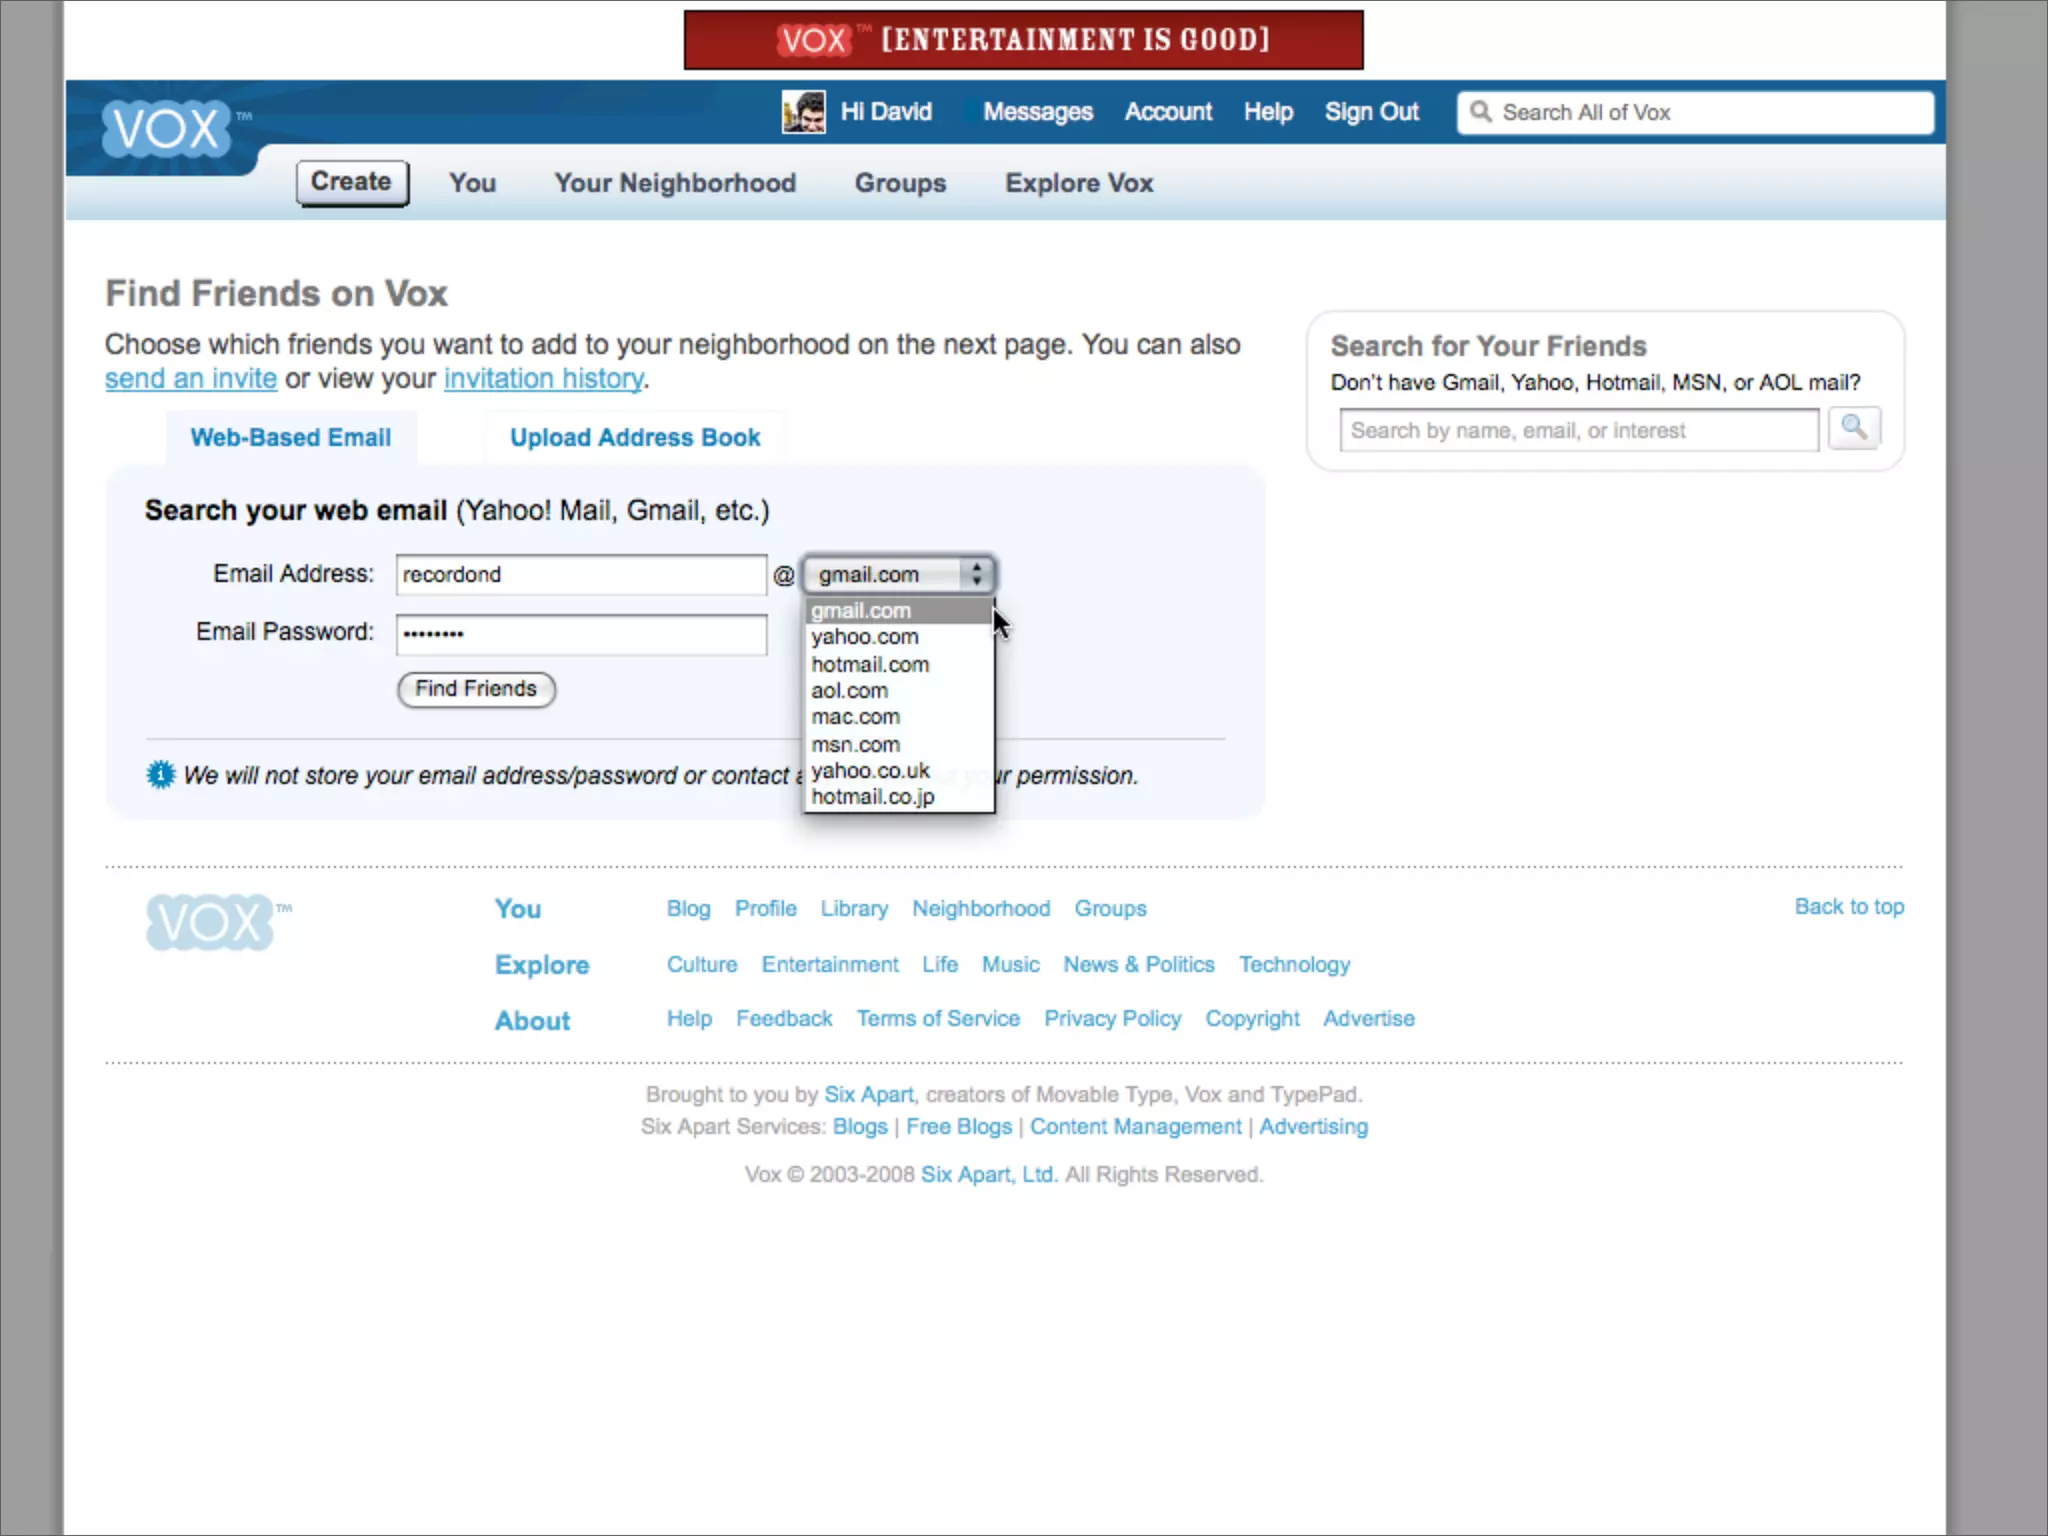This screenshot has width=2048, height=1536.
Task: Pick mac.com from the domain options
Action: pos(856,717)
